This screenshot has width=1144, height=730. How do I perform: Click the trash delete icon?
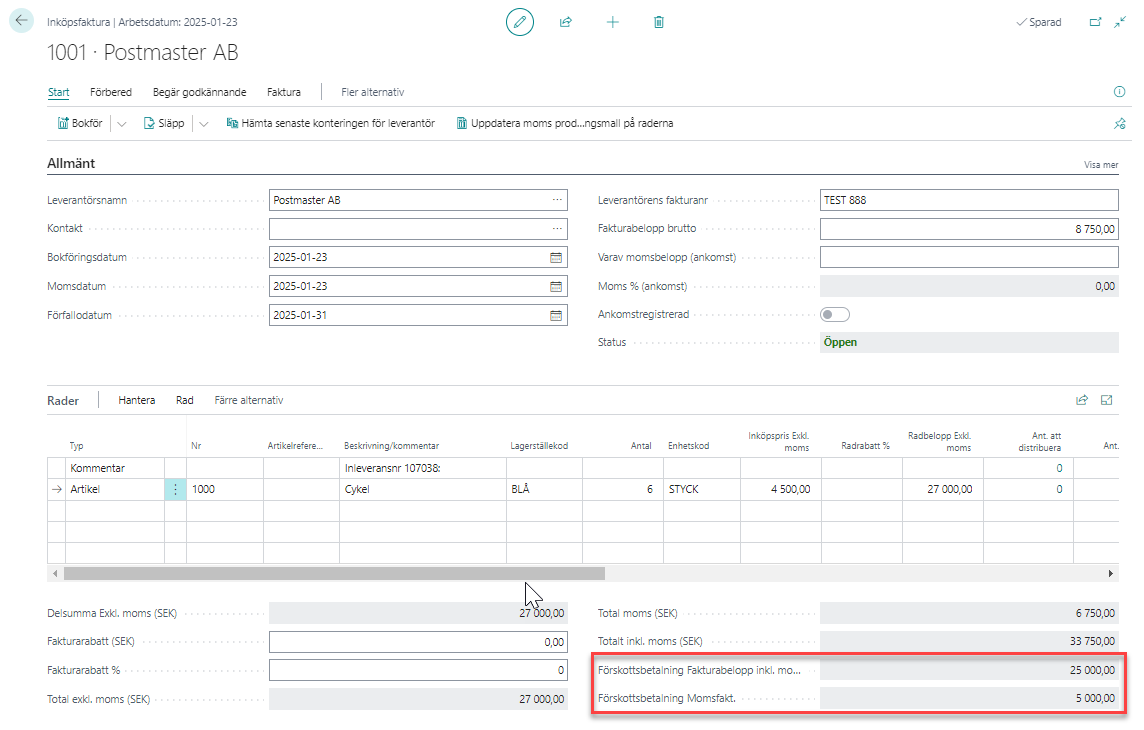click(x=659, y=22)
